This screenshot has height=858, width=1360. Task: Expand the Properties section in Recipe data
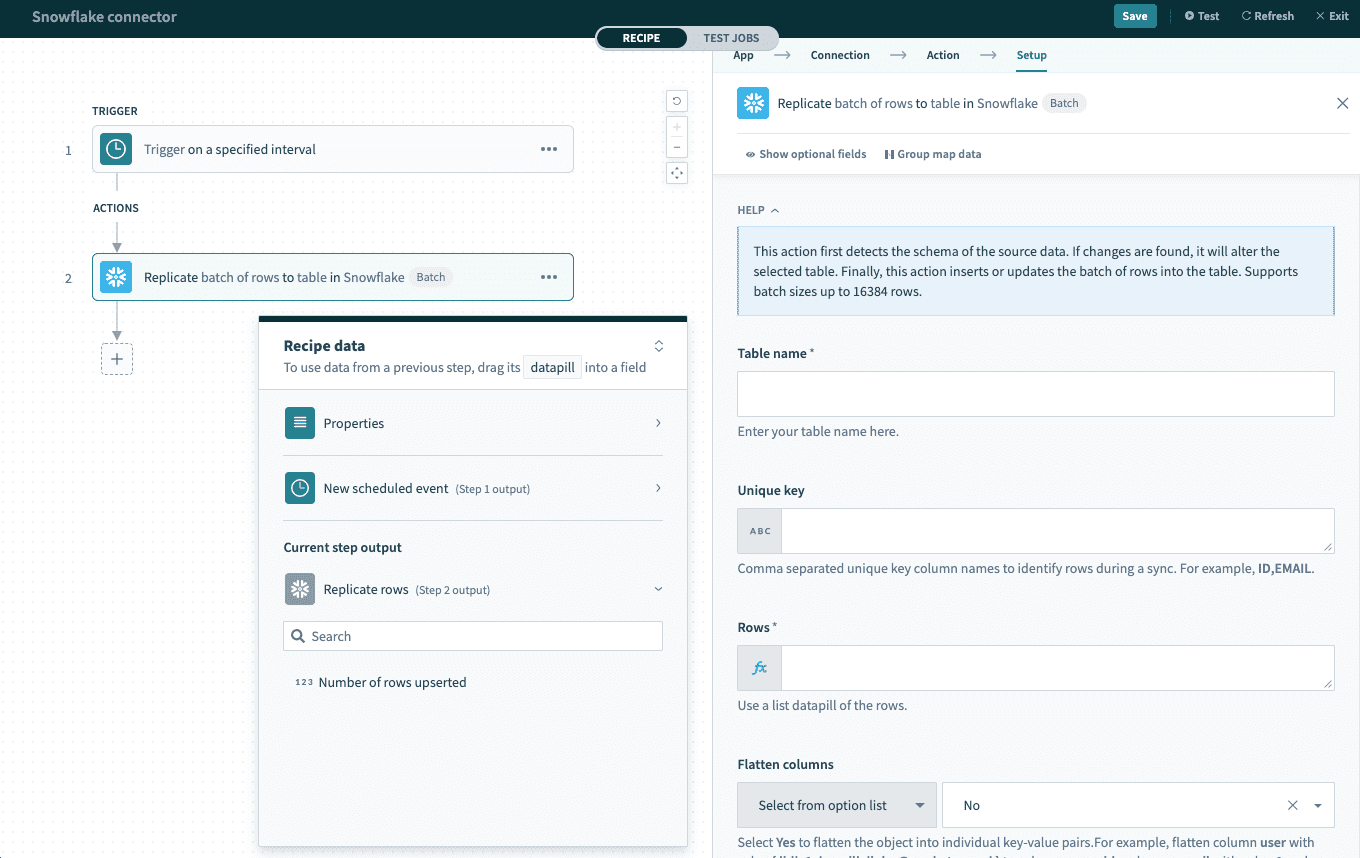tap(473, 423)
